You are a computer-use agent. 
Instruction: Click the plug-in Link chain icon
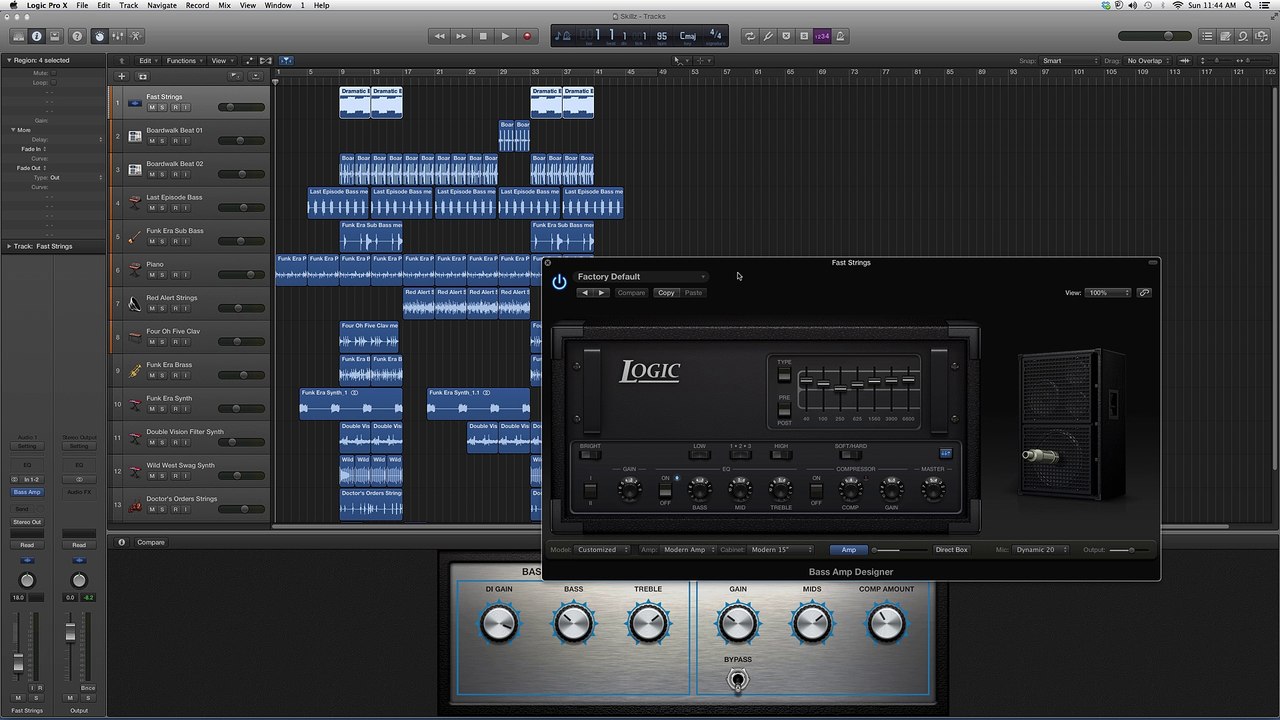[x=1144, y=293]
